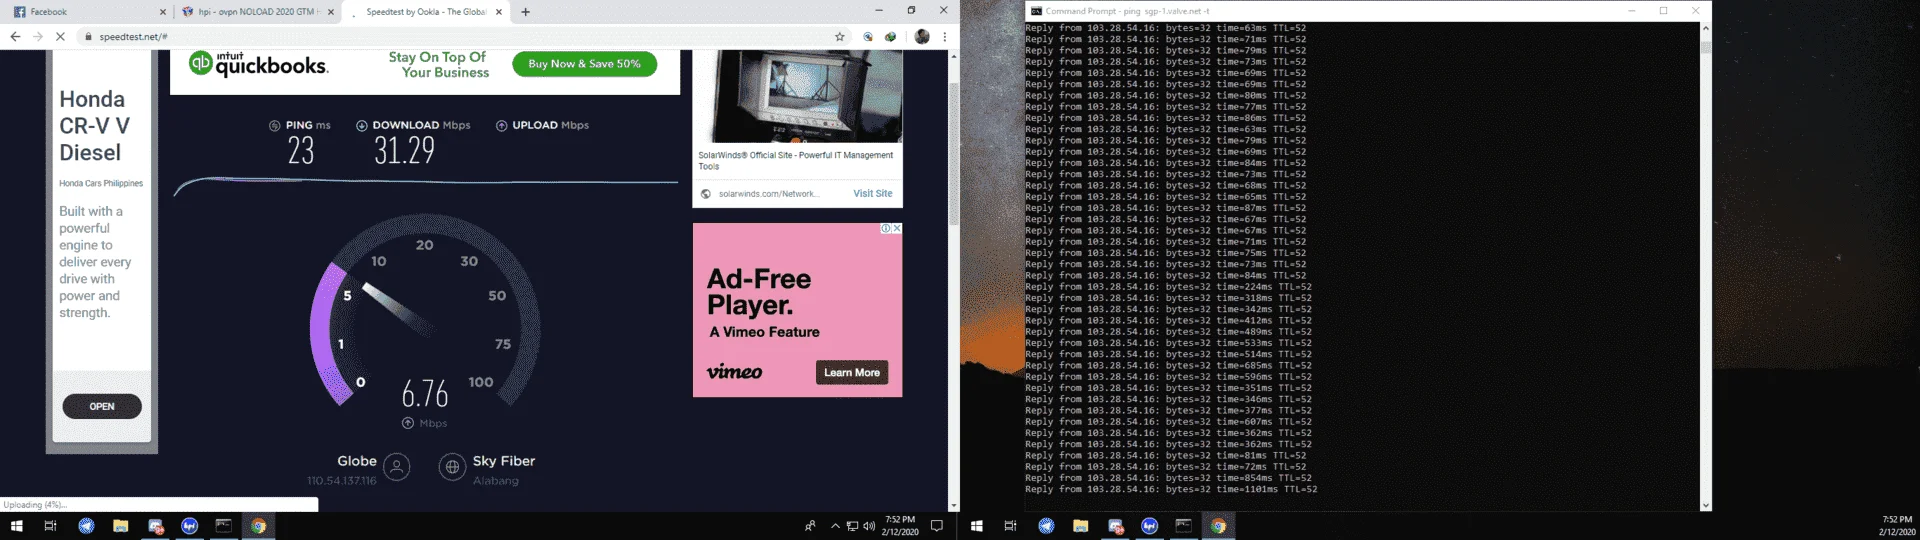The image size is (1920, 540).
Task: Click the SolarWinds ad thumbnail image
Action: click(797, 97)
